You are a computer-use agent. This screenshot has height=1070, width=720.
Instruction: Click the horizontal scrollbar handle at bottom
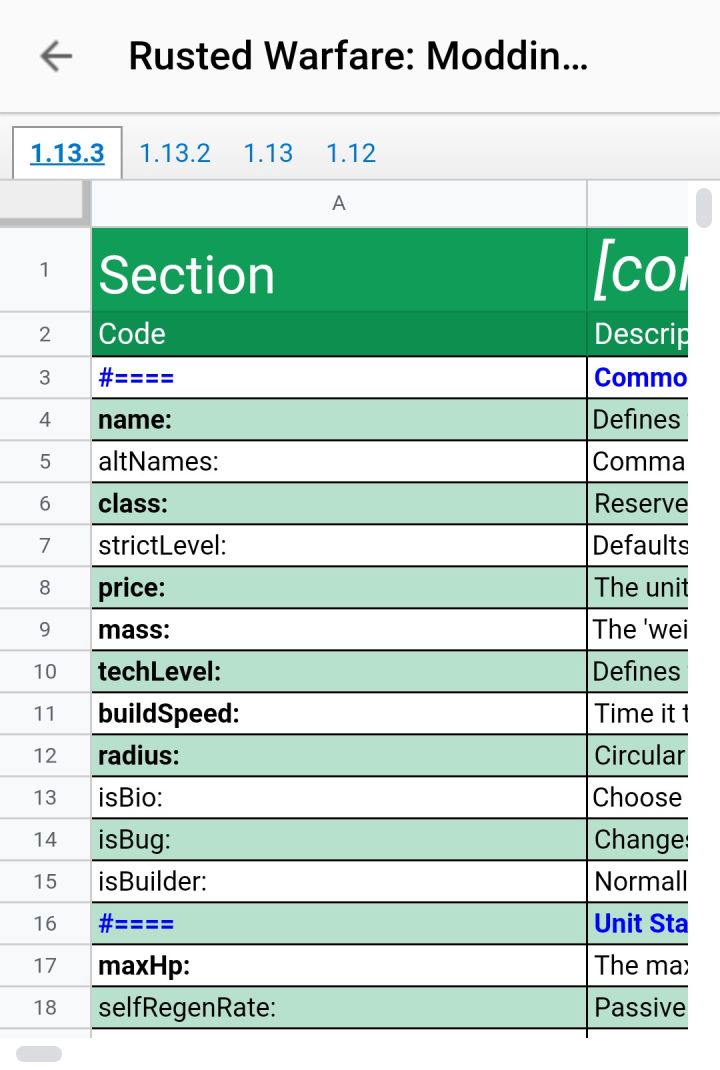coord(39,1054)
